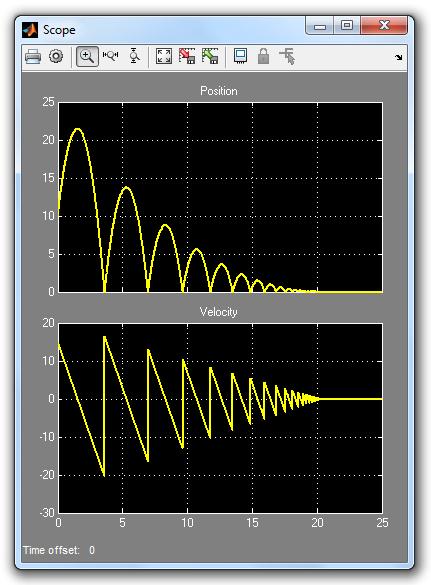The height and width of the screenshot is (585, 431).
Task: Click inside the Position plot area
Action: click(x=220, y=197)
